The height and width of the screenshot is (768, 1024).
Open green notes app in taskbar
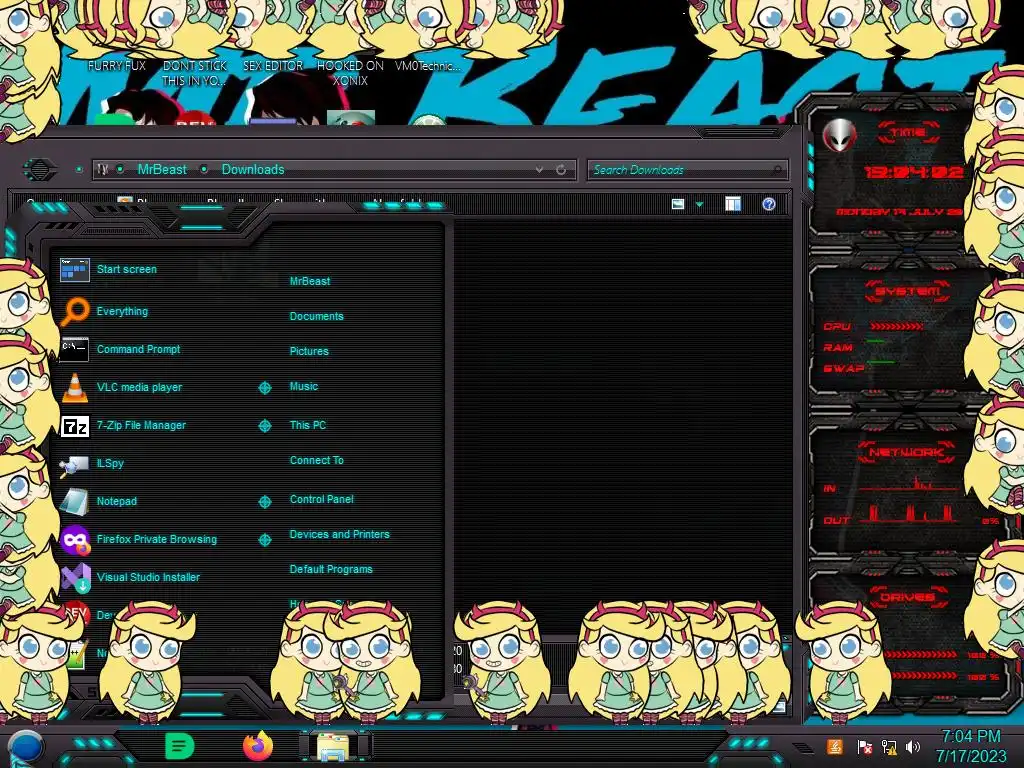(180, 746)
